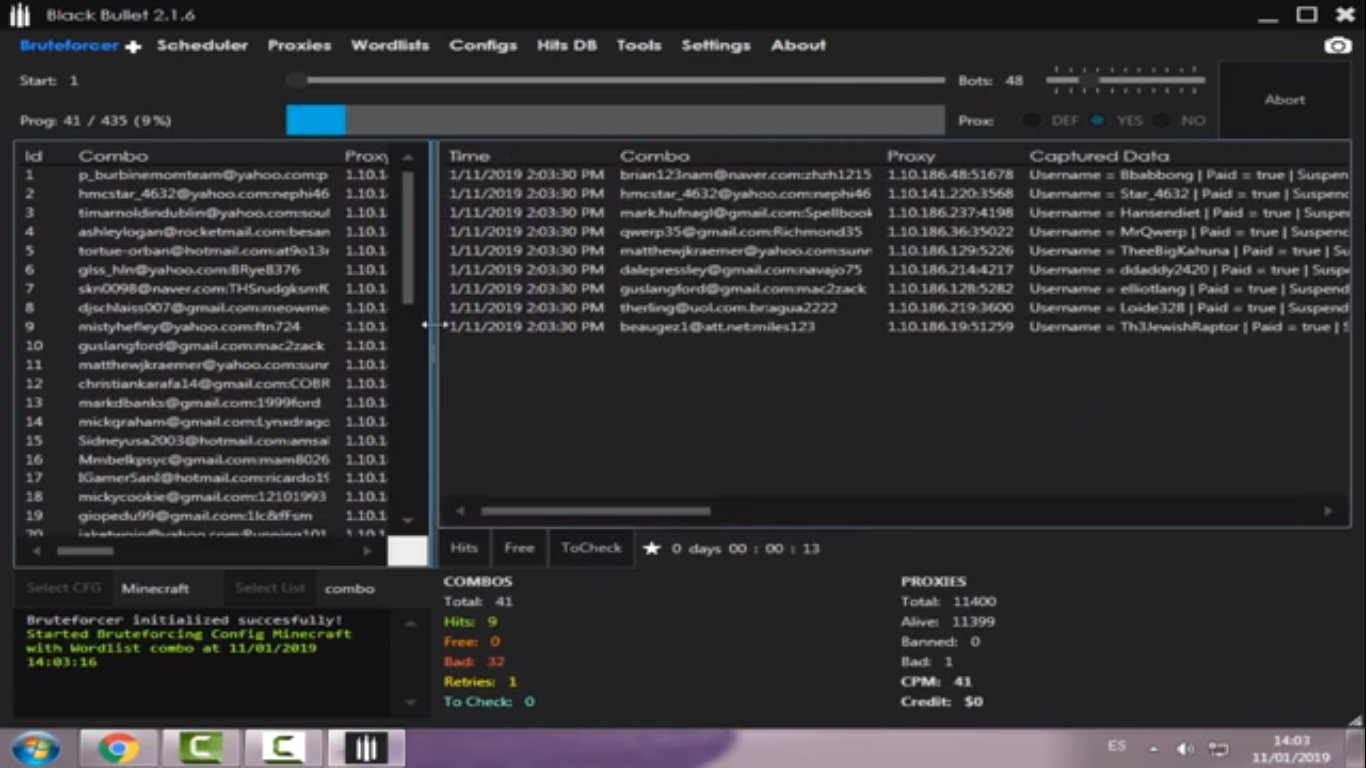Click the volume speaker tray icon
The width and height of the screenshot is (1366, 768).
coord(1186,748)
